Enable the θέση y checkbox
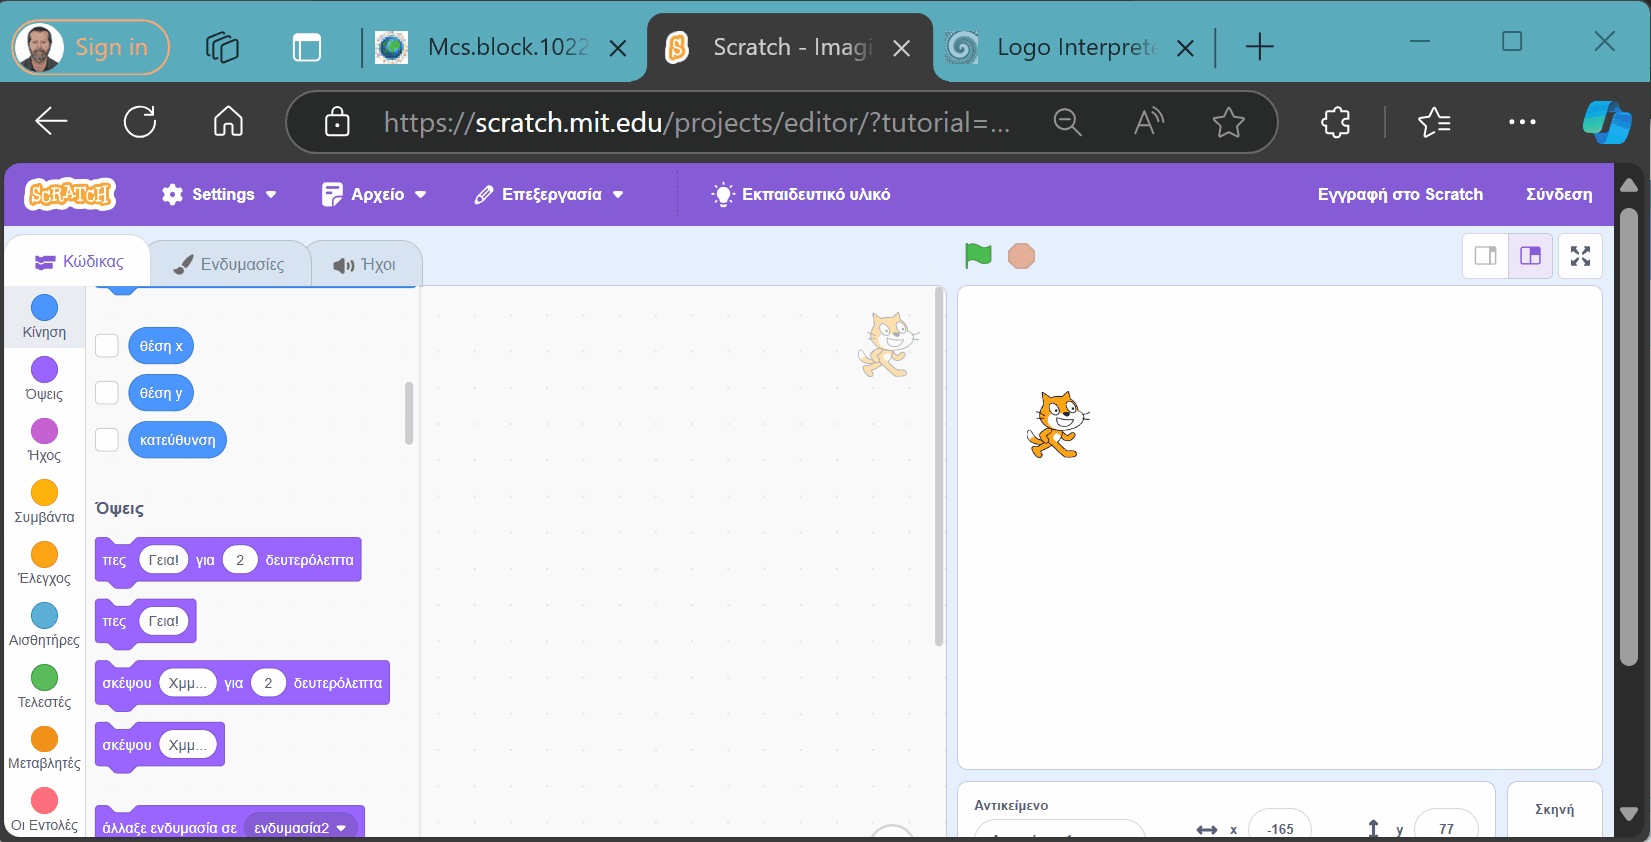 pyautogui.click(x=107, y=393)
